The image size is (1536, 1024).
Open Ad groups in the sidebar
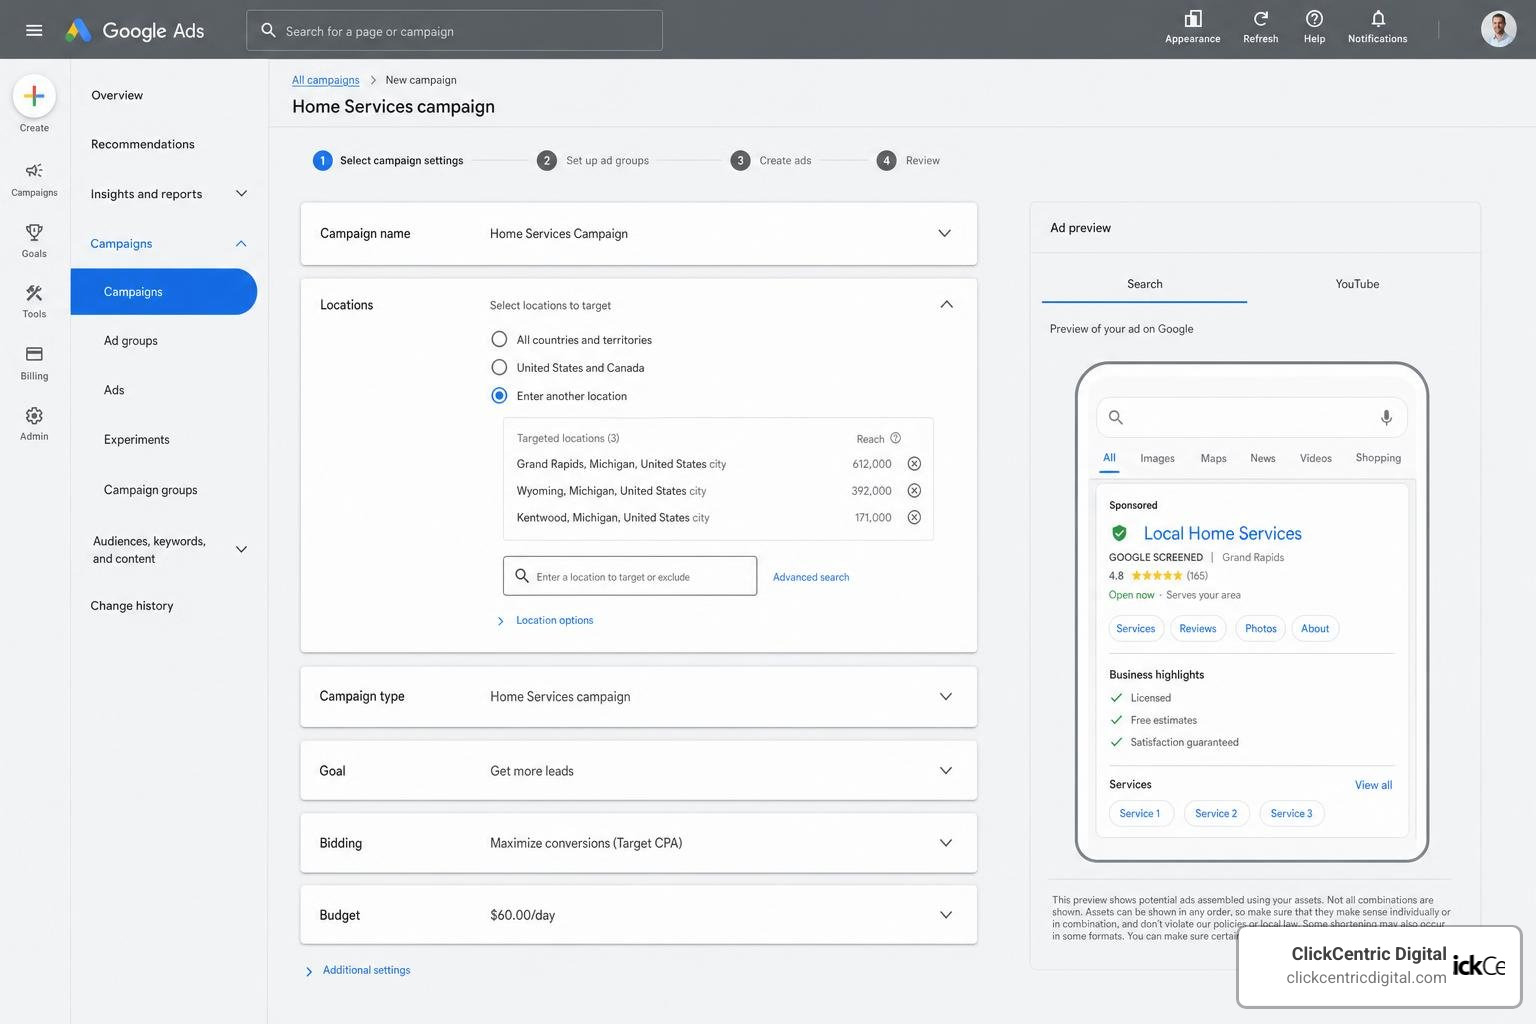pyautogui.click(x=131, y=340)
